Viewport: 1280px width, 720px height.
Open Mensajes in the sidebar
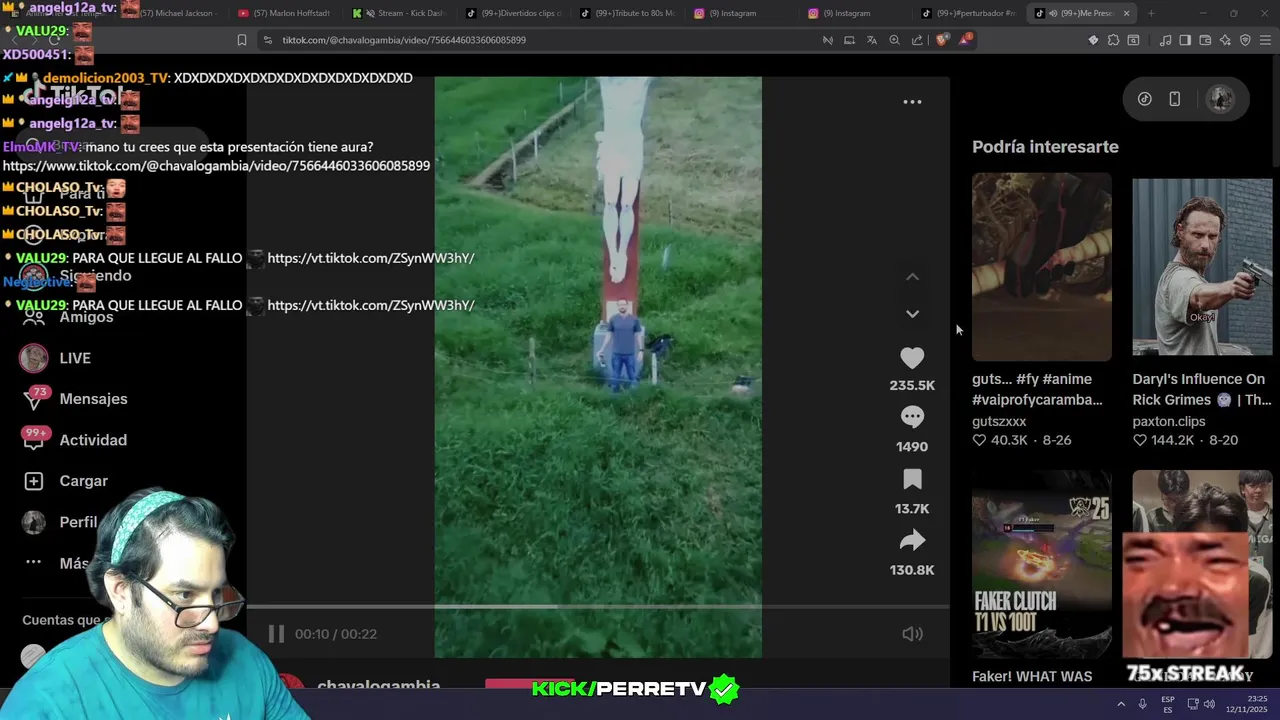(x=93, y=399)
